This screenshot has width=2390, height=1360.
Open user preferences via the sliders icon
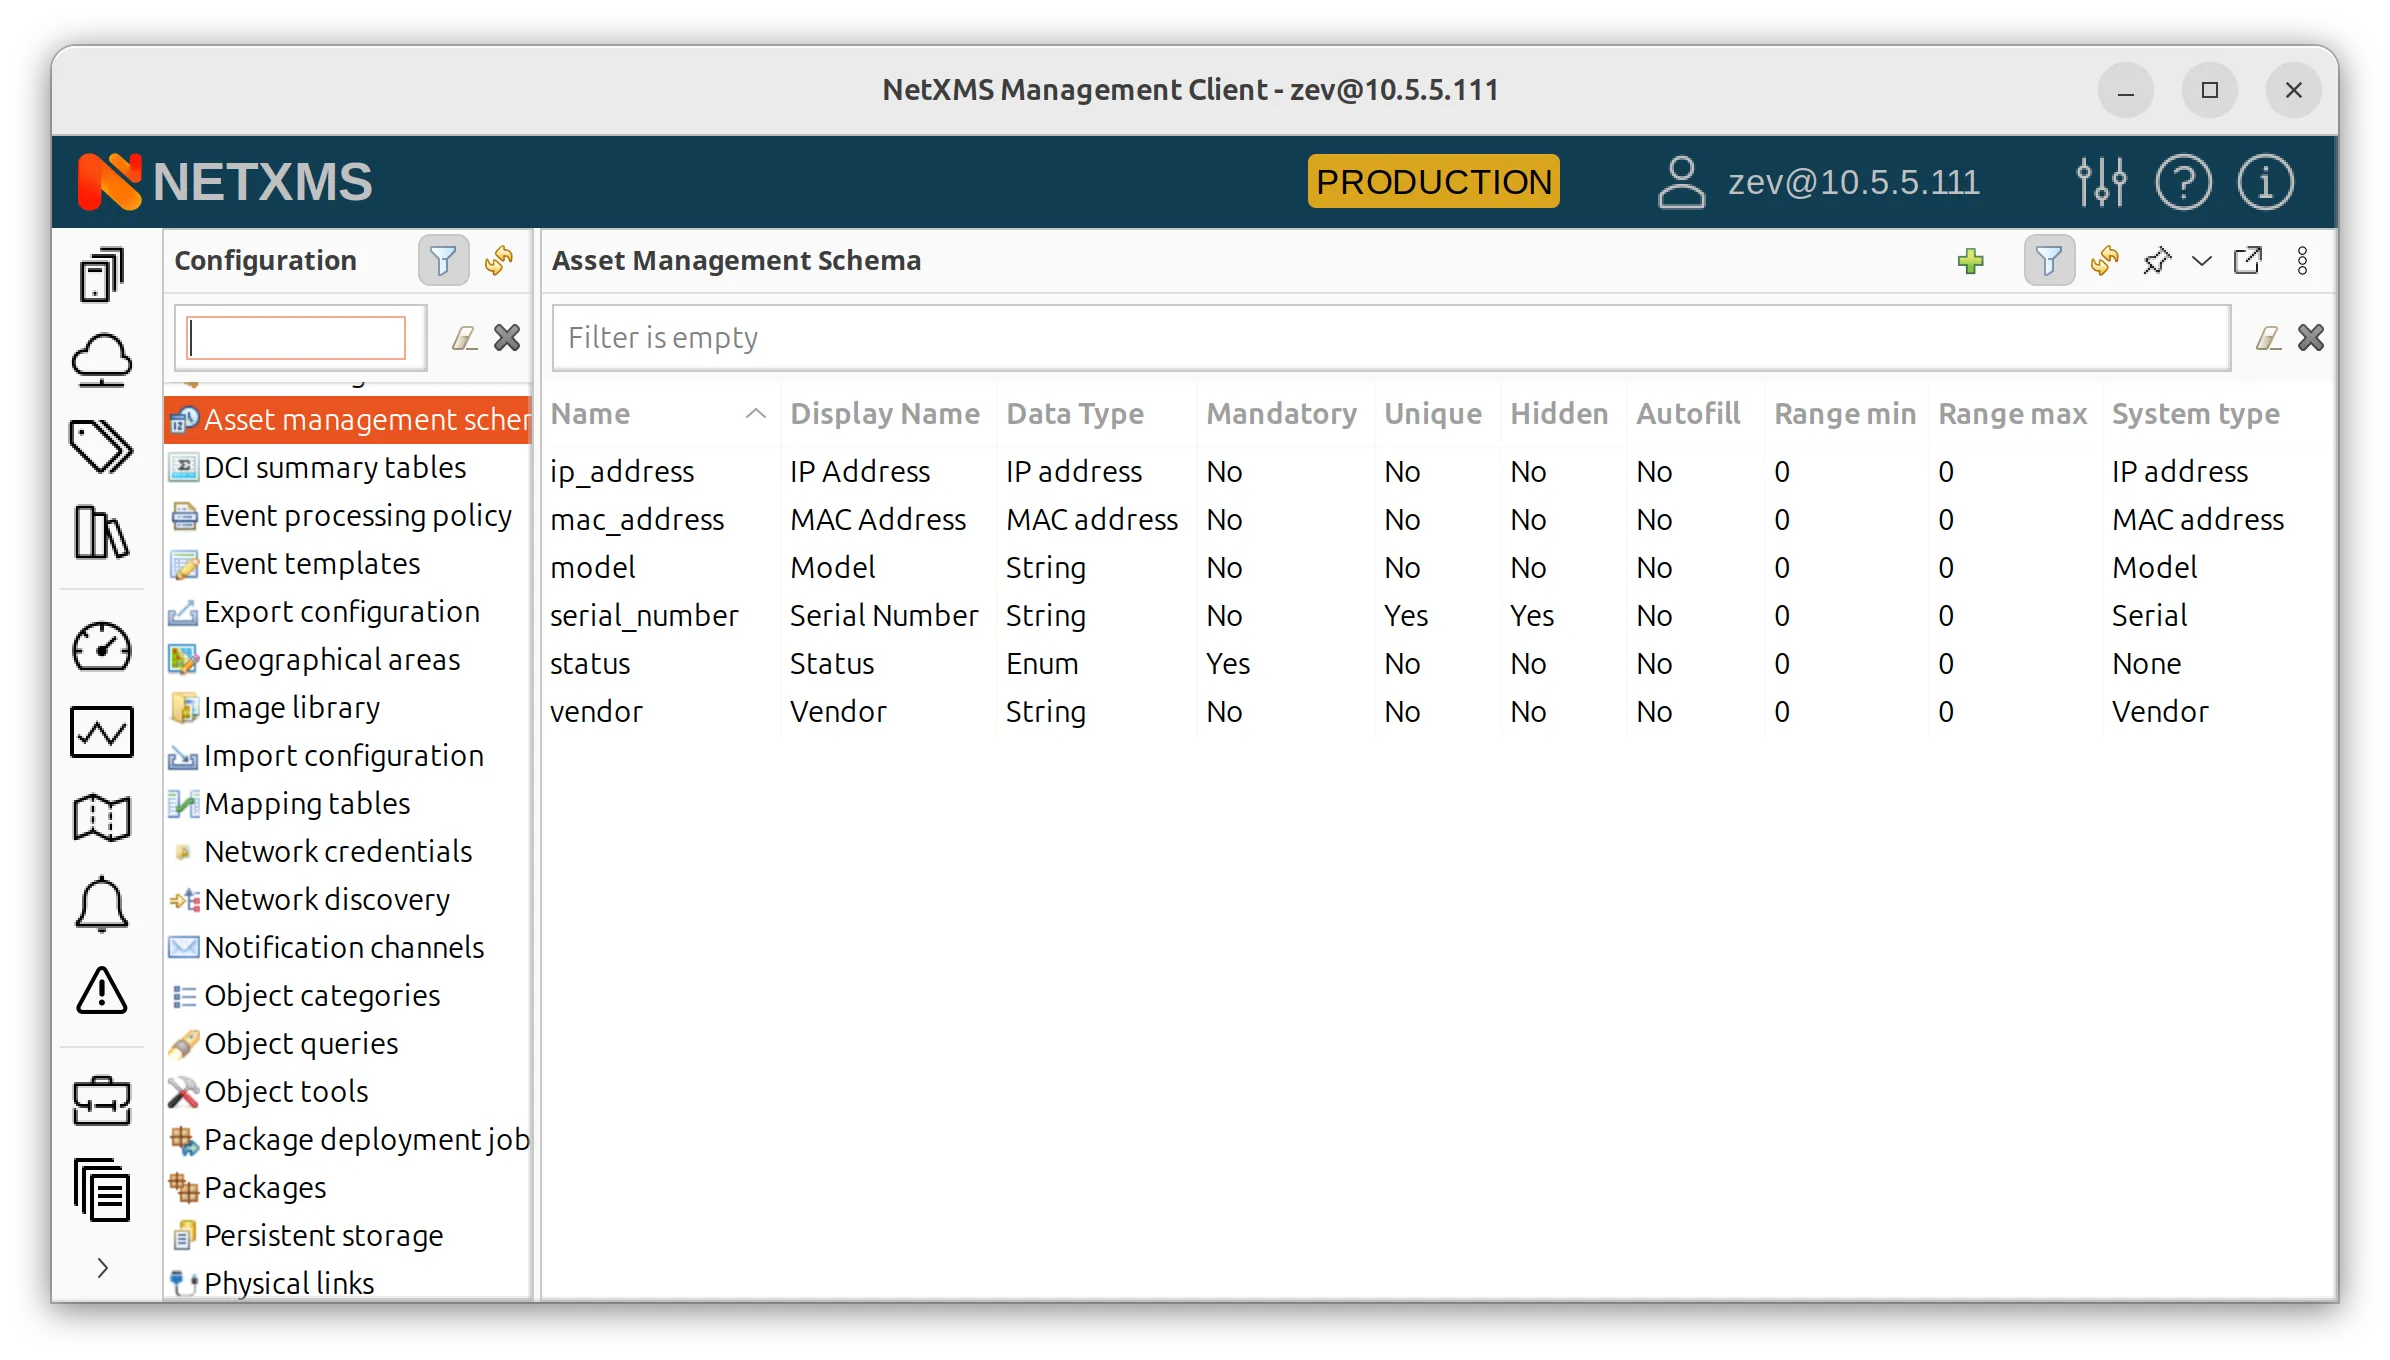pos(2100,181)
